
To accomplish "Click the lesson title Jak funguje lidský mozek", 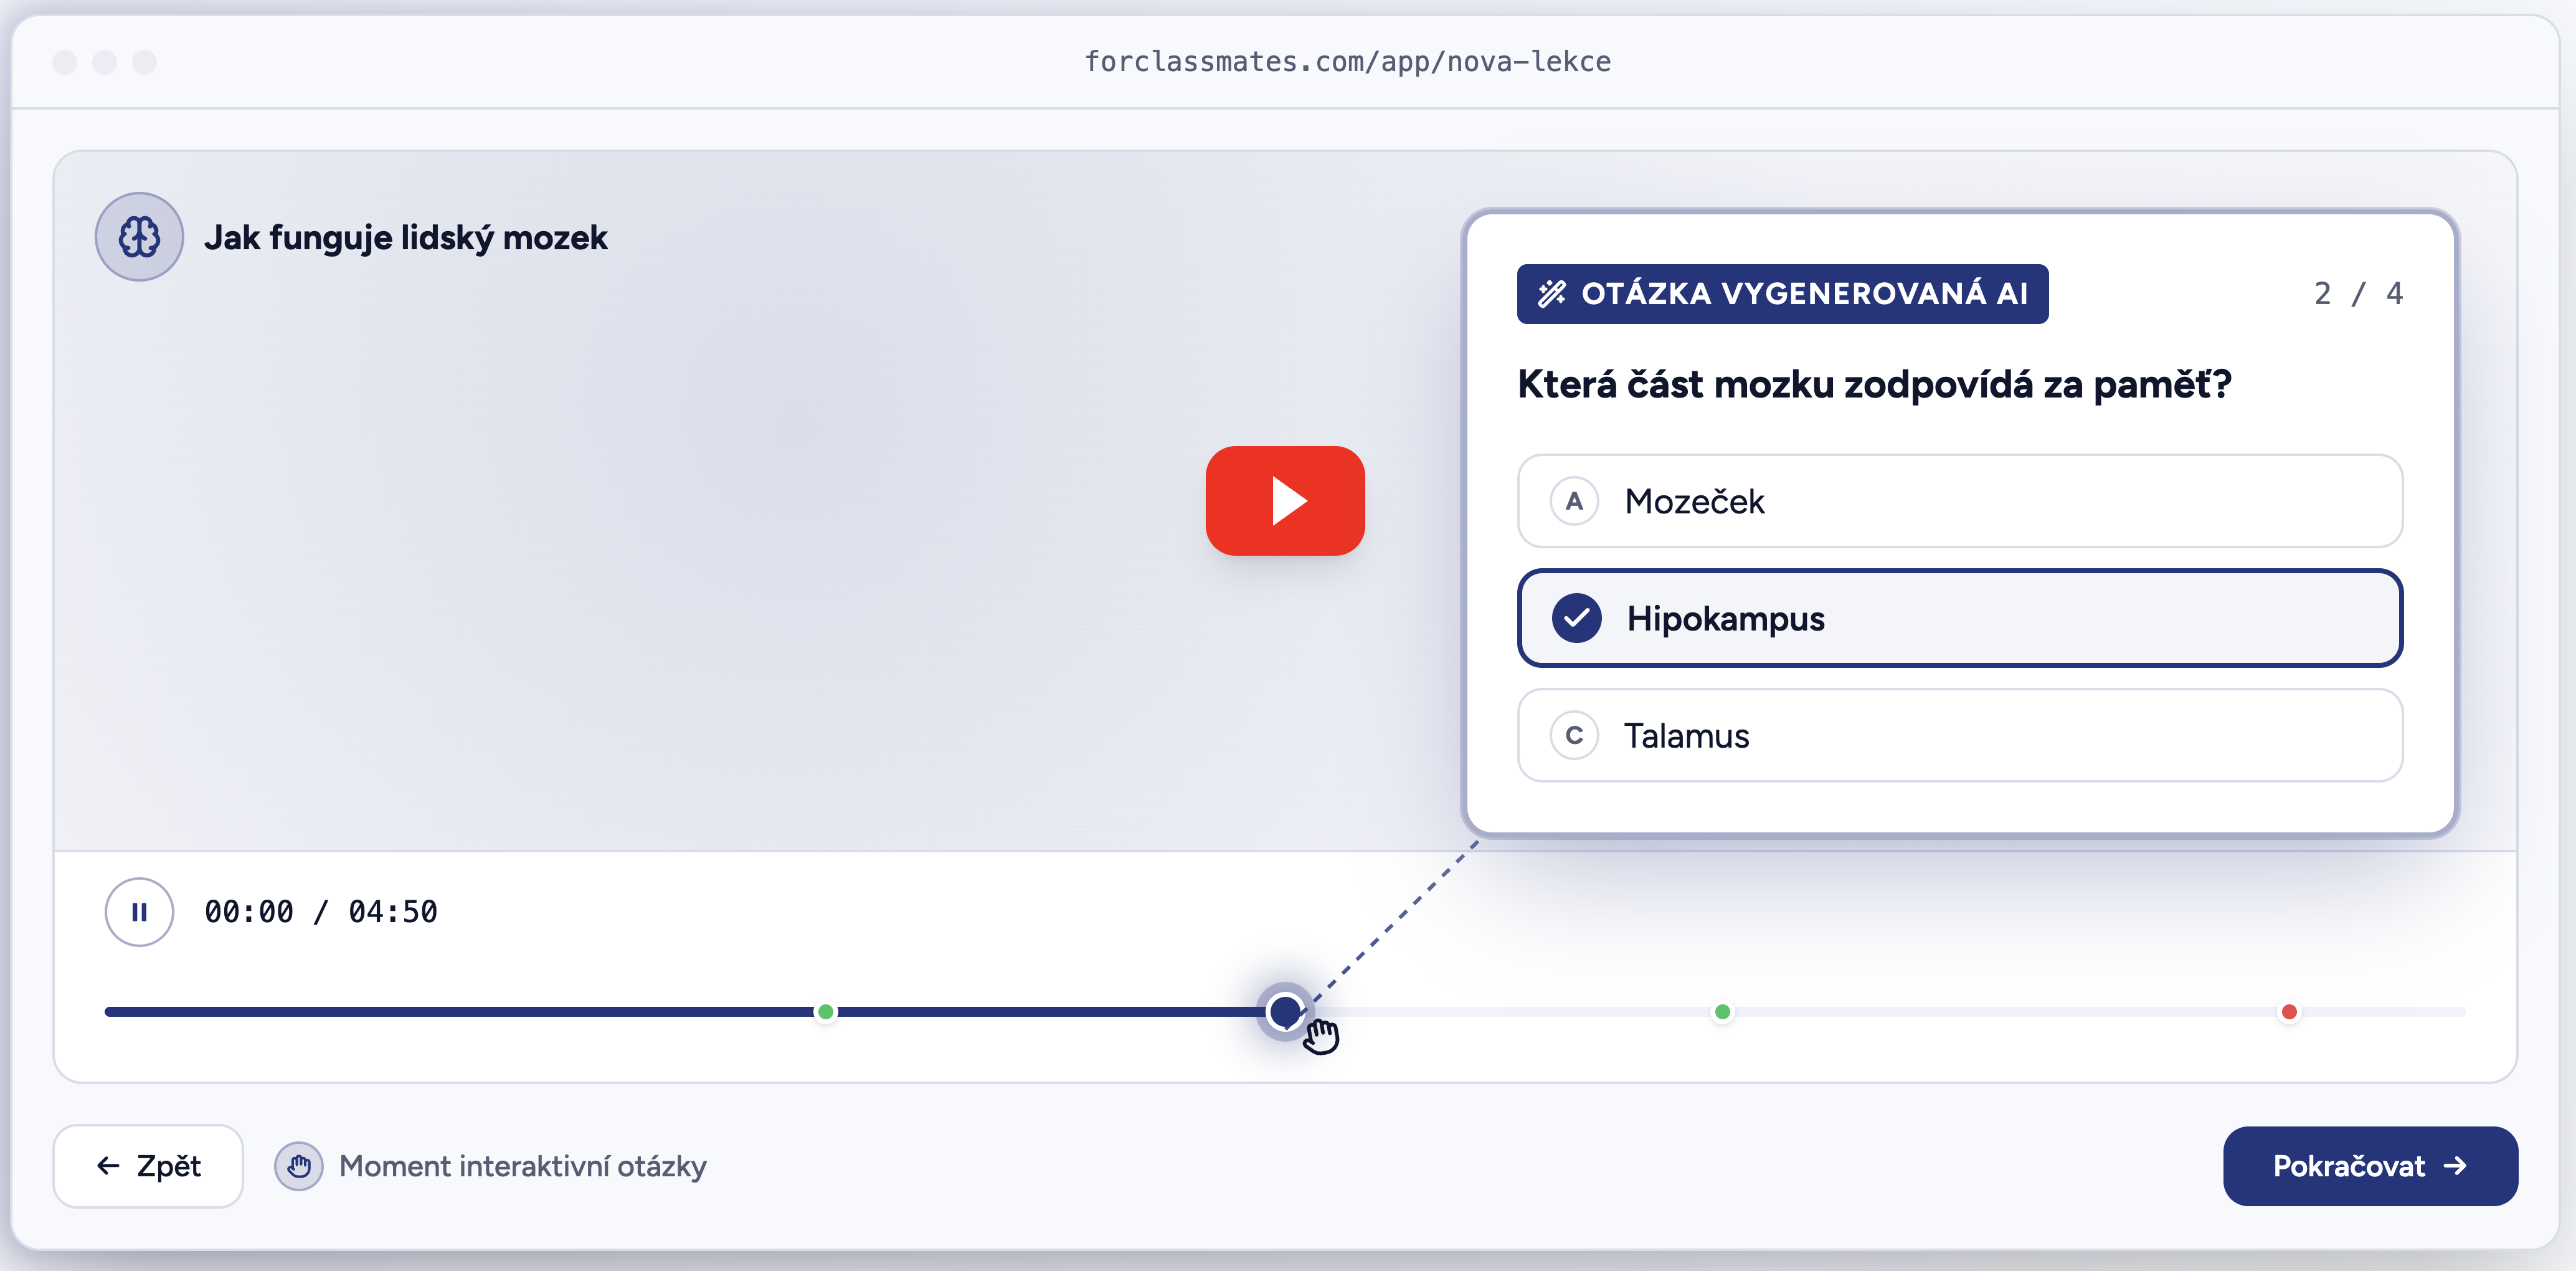I will point(406,238).
